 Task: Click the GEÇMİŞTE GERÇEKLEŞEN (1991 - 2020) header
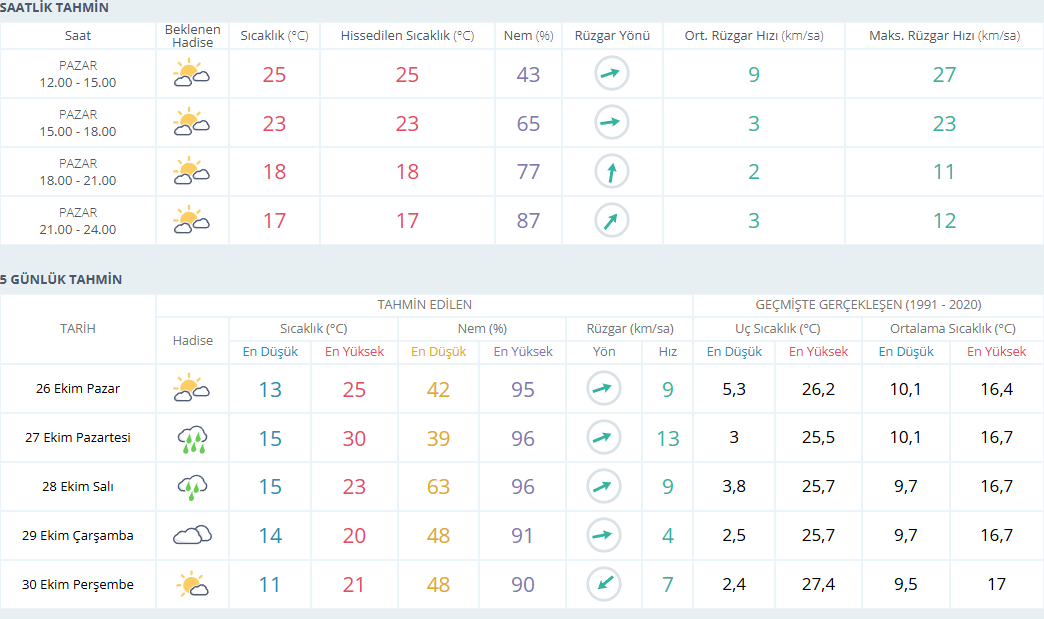coord(868,304)
